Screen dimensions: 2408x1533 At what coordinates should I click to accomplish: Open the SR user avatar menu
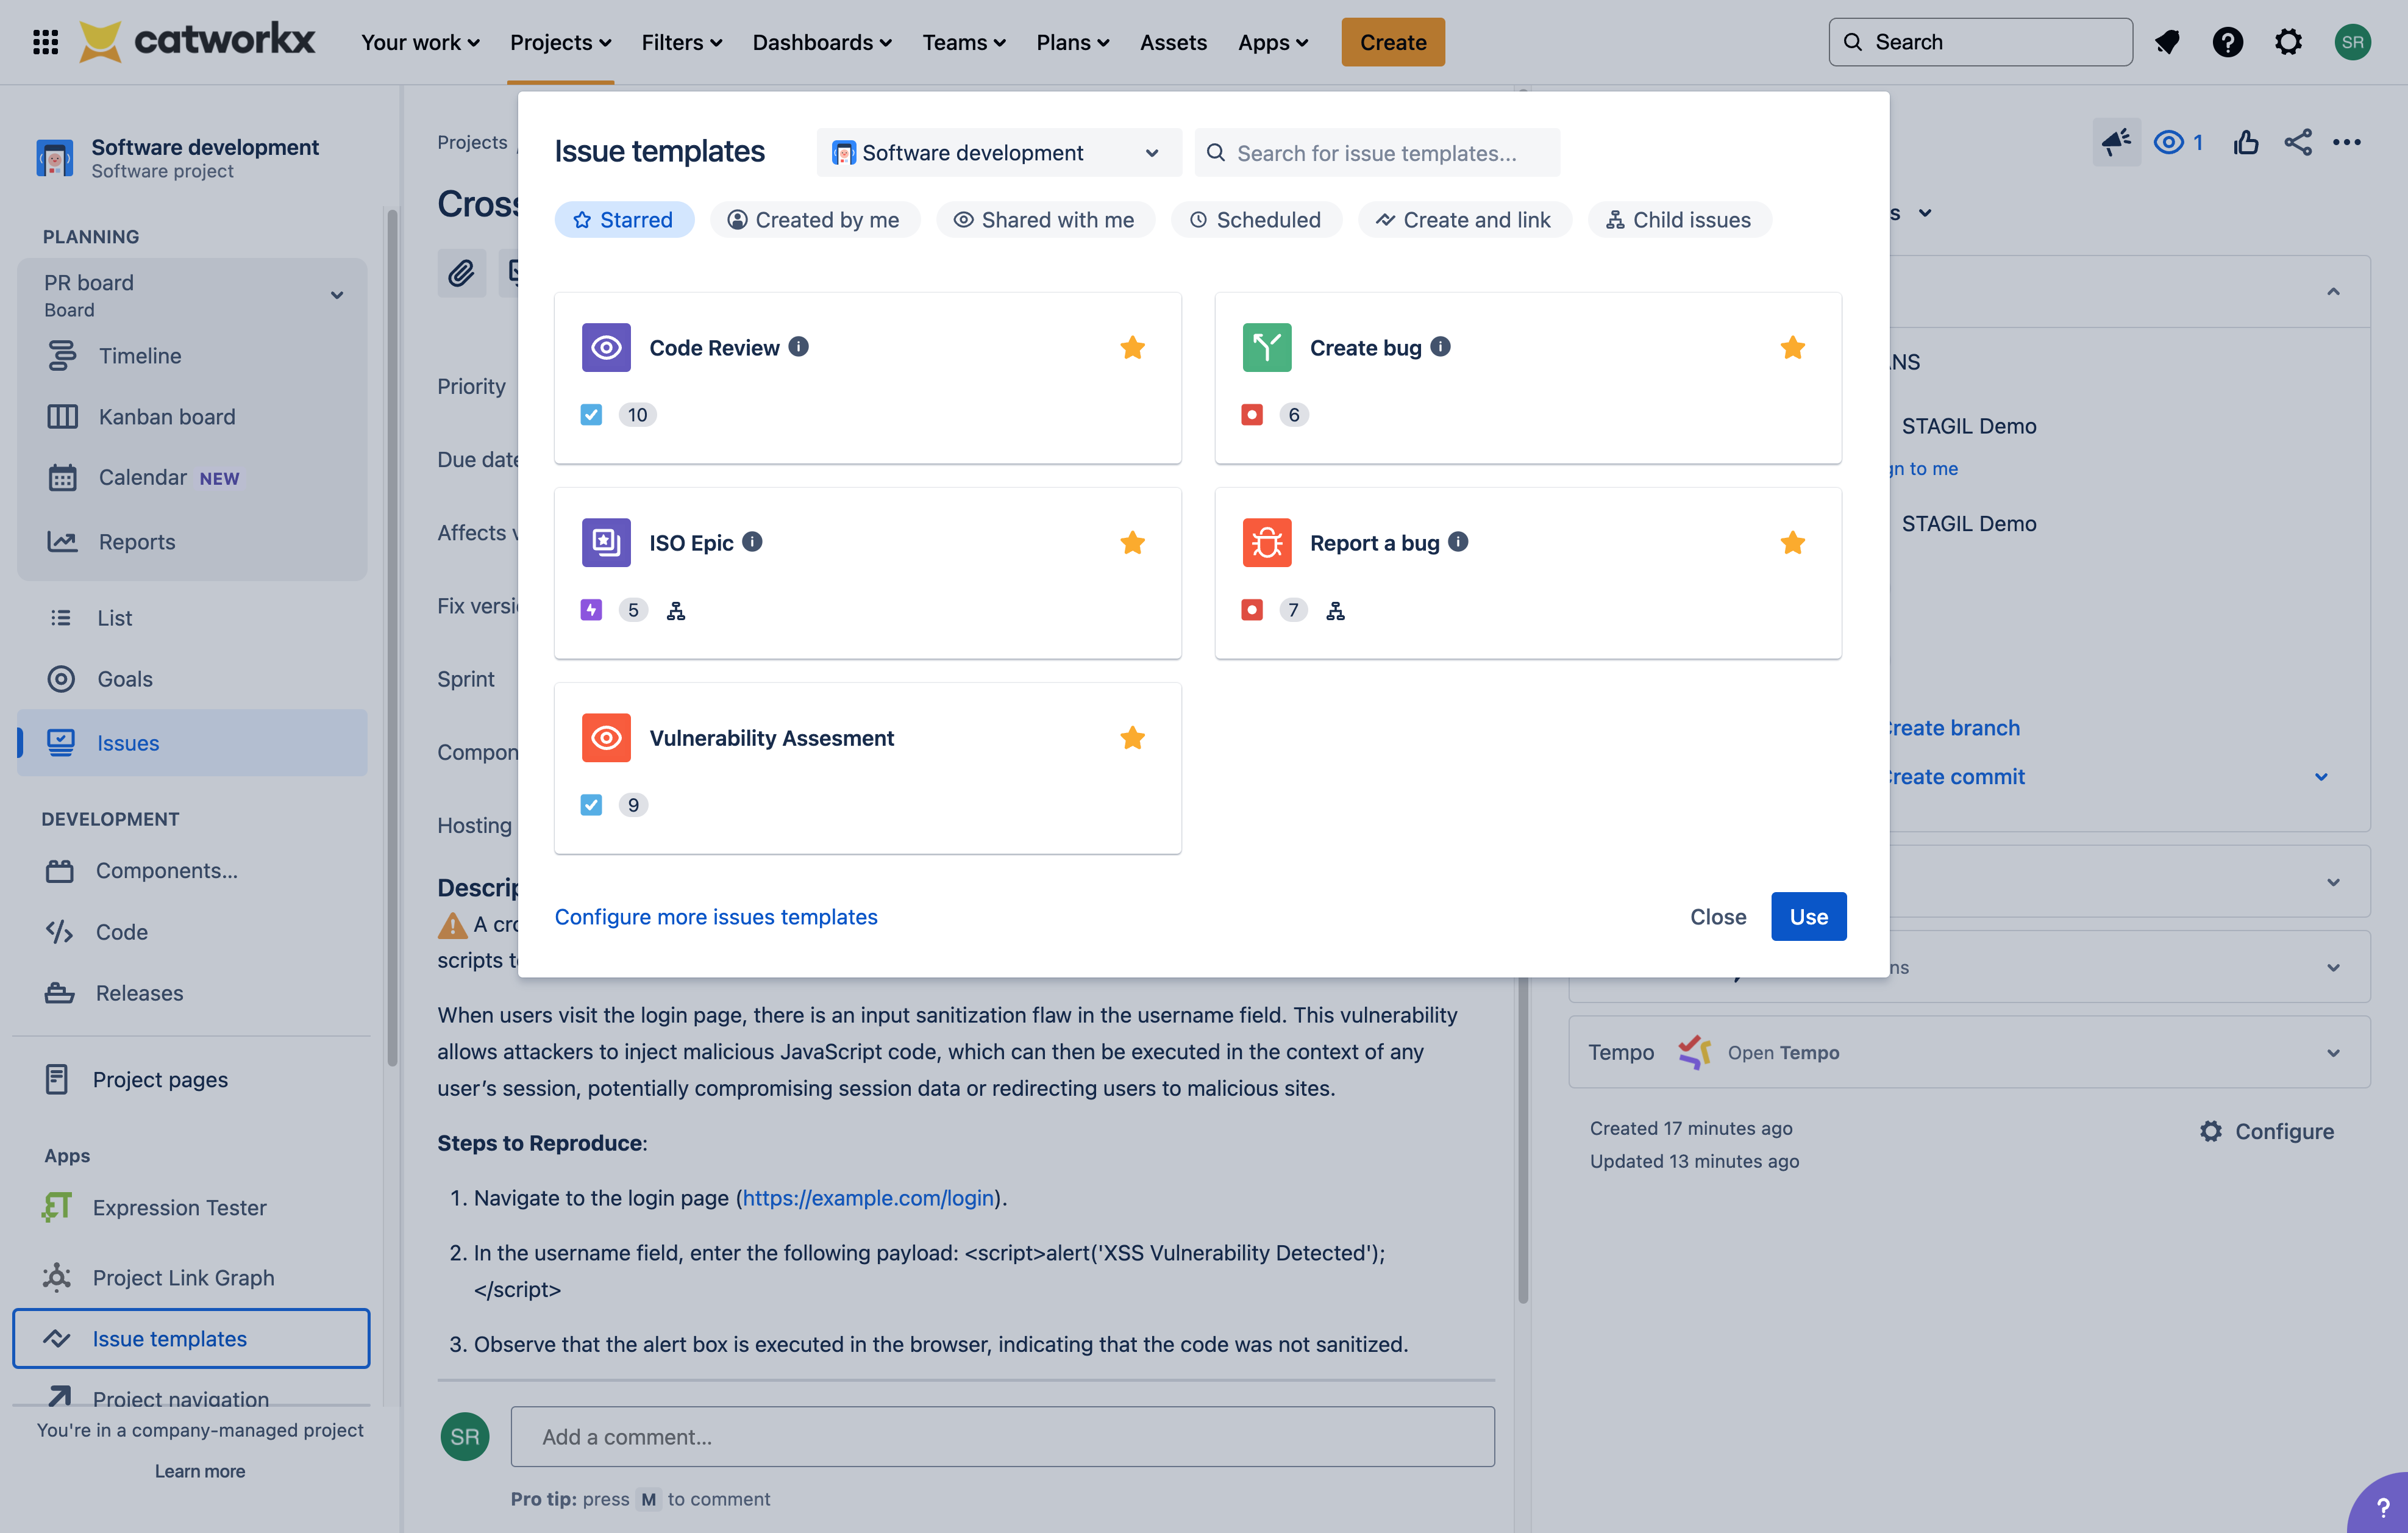click(2352, 42)
